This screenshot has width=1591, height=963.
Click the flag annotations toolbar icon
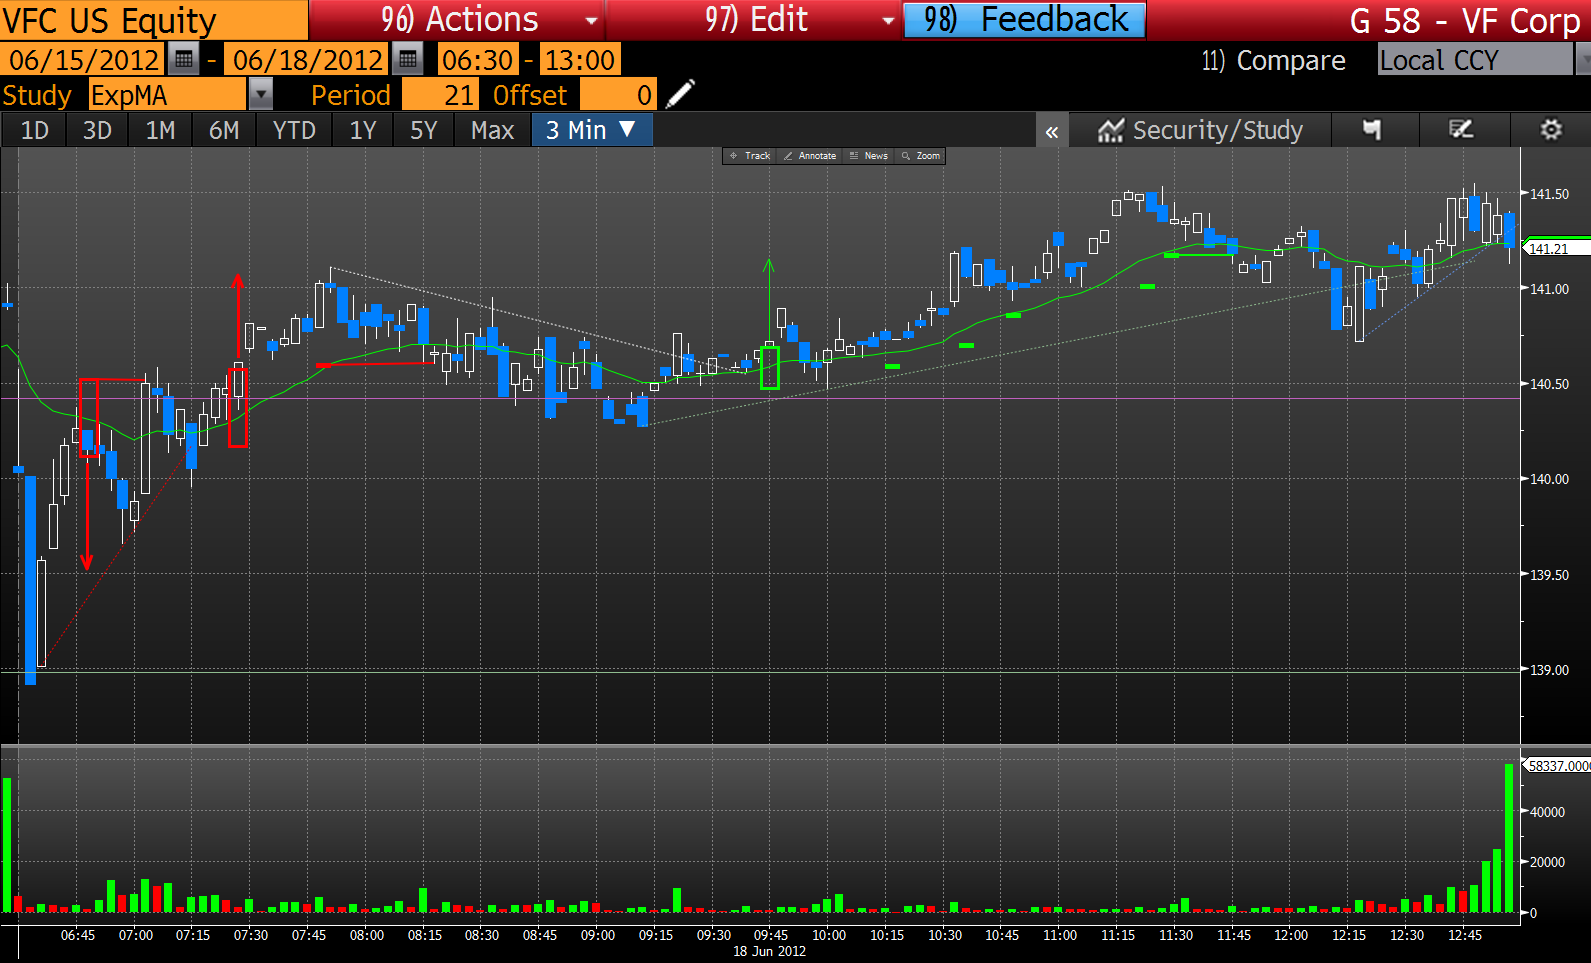pyautogui.click(x=1372, y=130)
